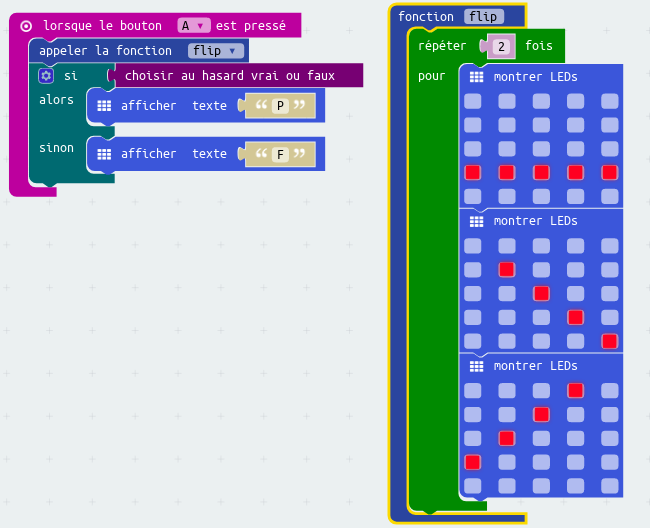This screenshot has width=650, height=528.
Task: Click the 'répéter' label on green loop block
Action: coord(442,46)
